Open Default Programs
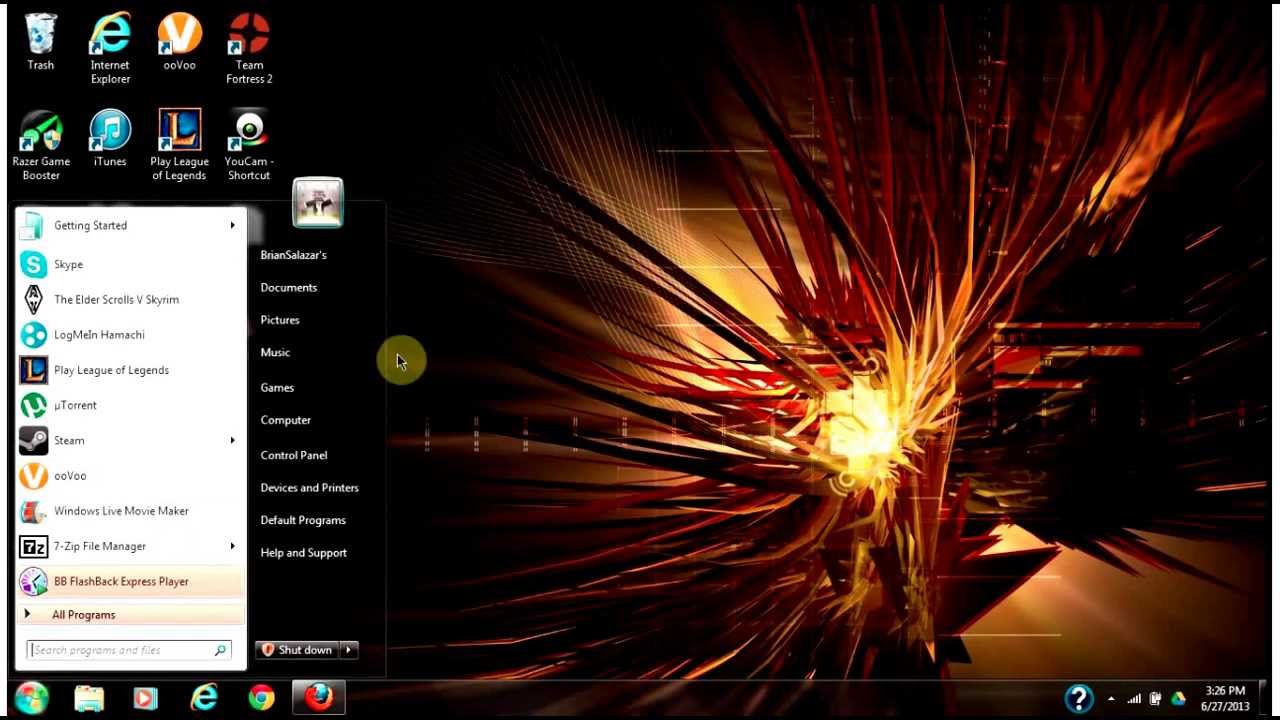Viewport: 1280px width, 720px height. [303, 520]
